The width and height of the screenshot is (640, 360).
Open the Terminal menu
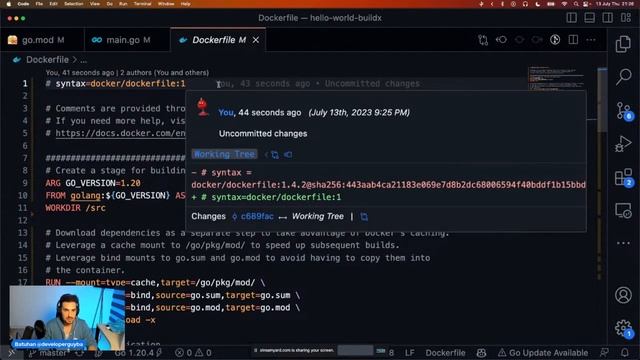tap(142, 4)
